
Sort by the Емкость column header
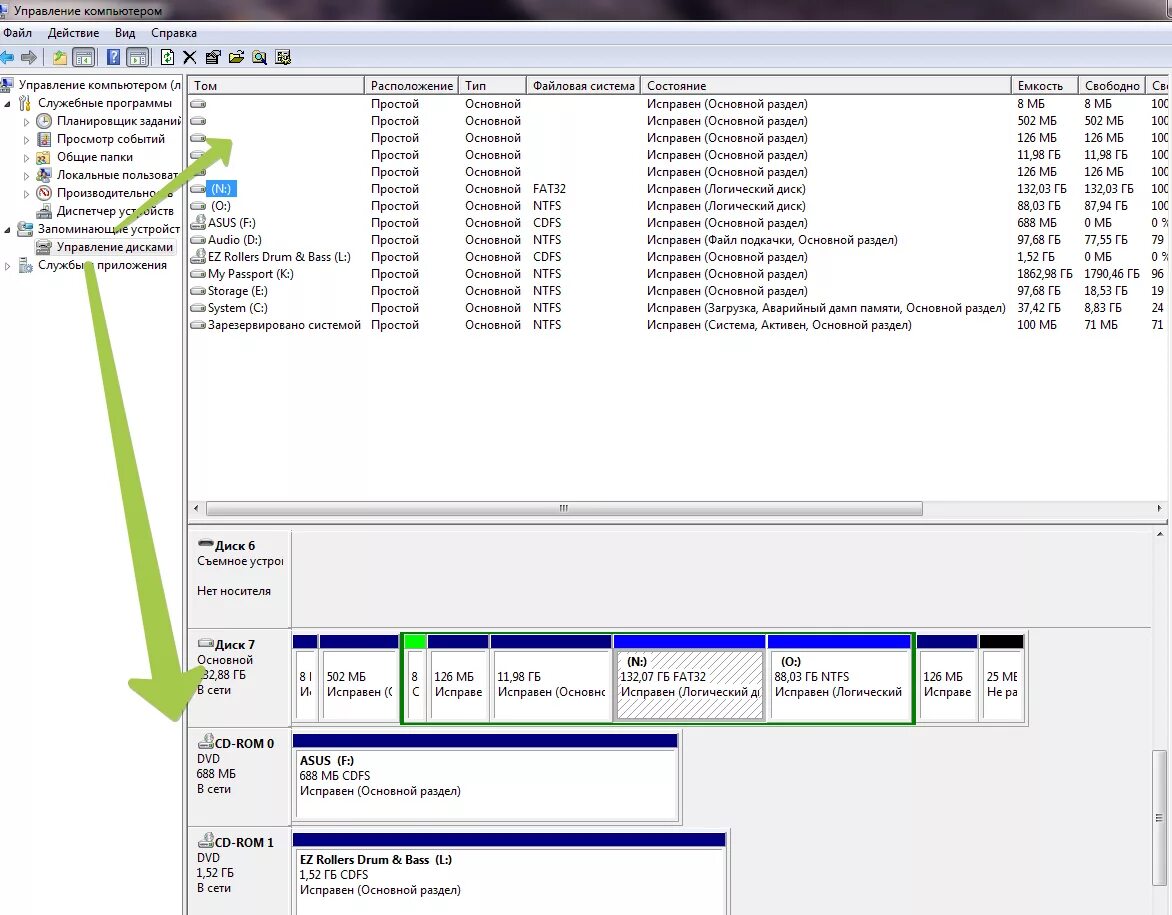[1044, 85]
